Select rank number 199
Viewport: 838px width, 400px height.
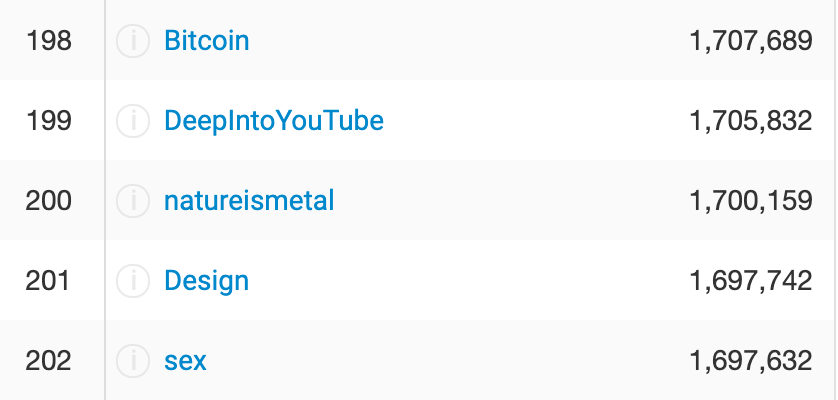click(49, 121)
